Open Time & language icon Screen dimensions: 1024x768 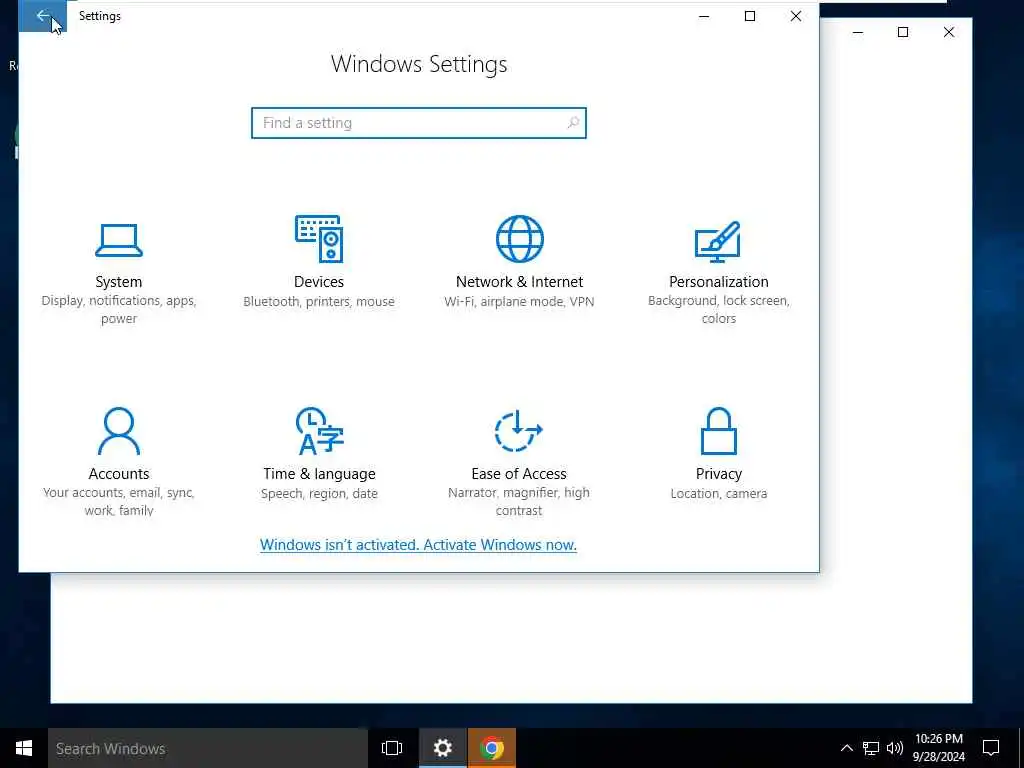[x=319, y=431]
